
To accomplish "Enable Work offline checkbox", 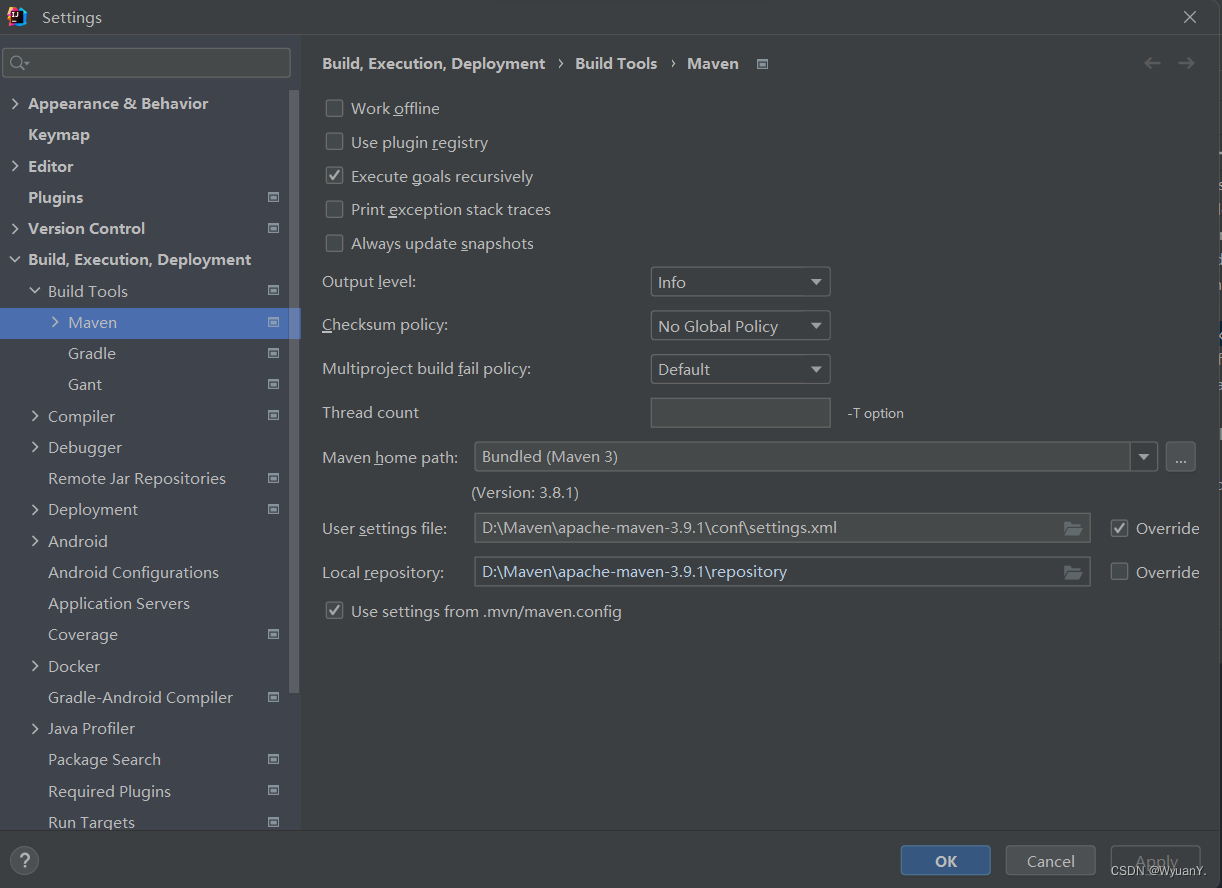I will pyautogui.click(x=334, y=108).
